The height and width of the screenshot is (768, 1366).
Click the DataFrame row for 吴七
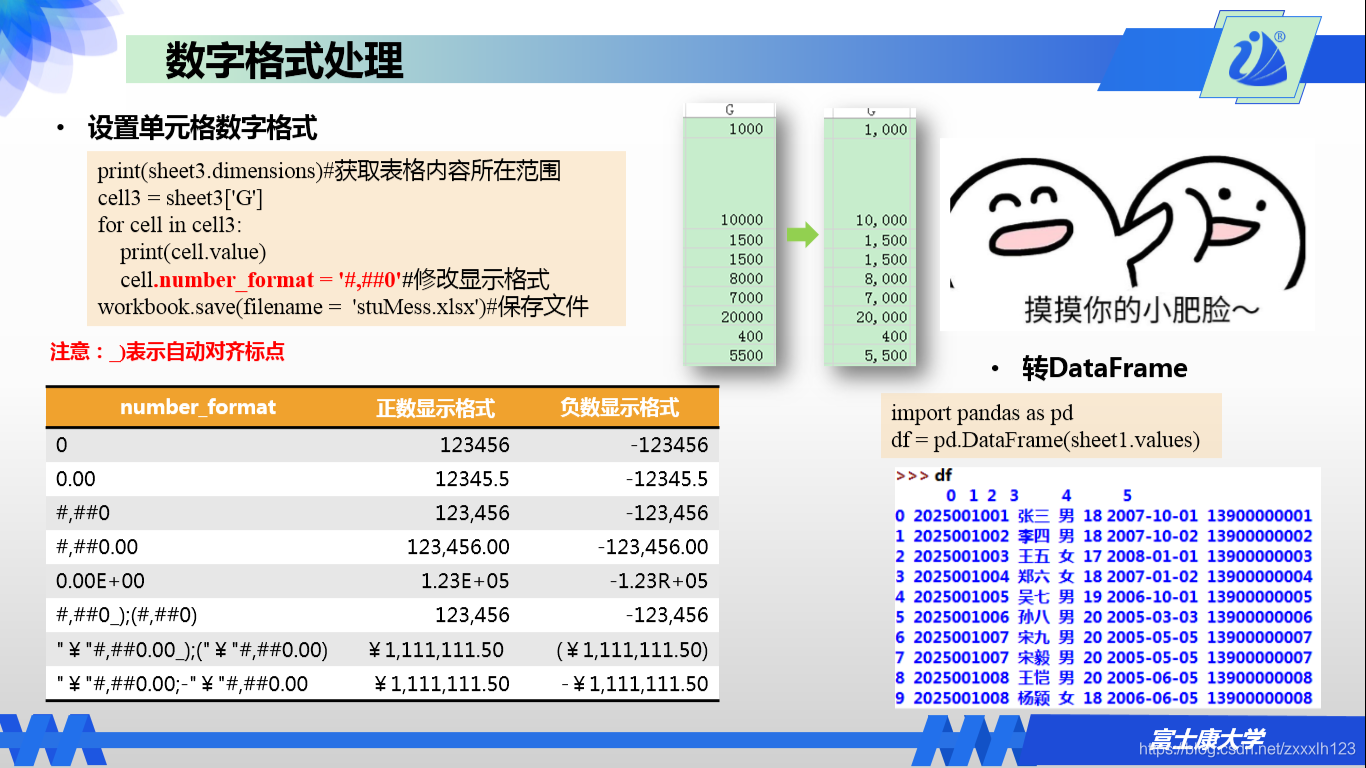pos(1103,597)
